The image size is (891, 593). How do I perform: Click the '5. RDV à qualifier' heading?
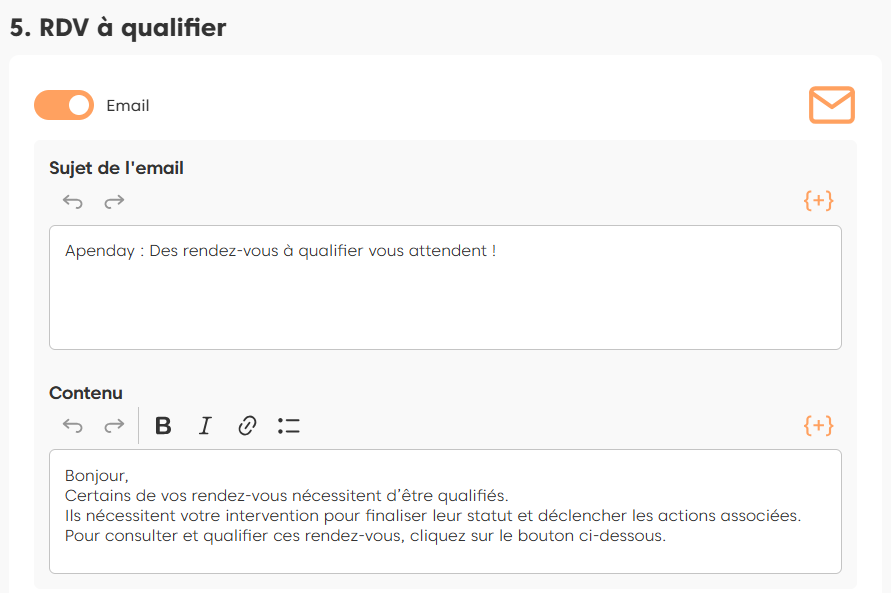pos(118,27)
